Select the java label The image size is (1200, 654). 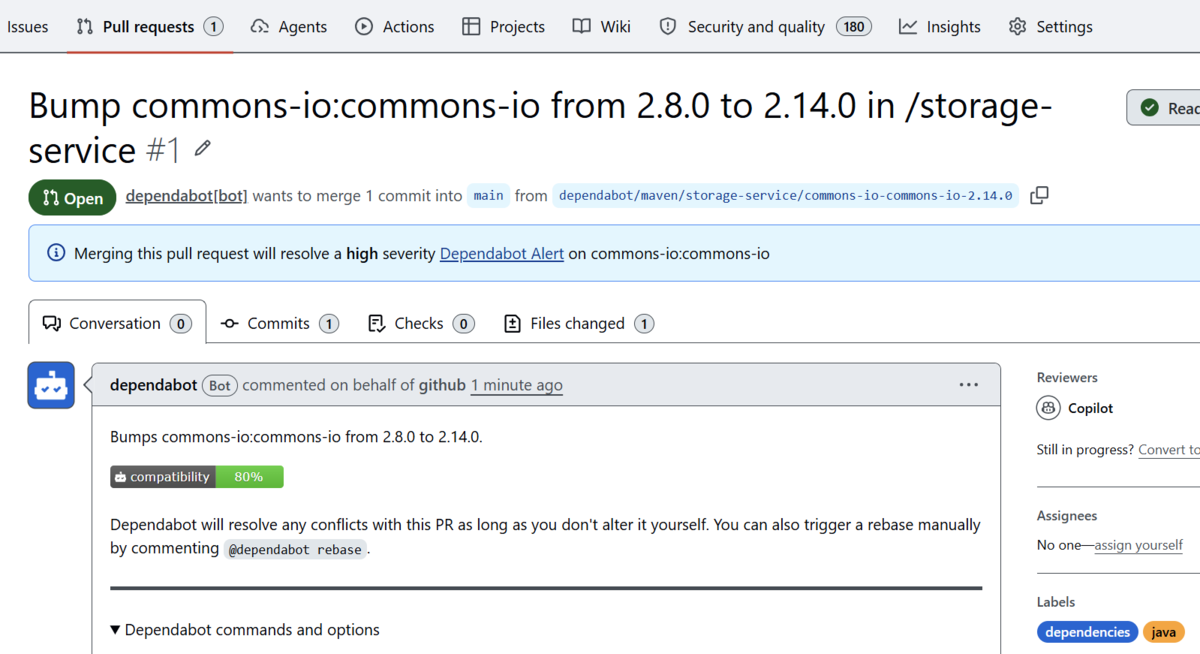(x=1163, y=632)
